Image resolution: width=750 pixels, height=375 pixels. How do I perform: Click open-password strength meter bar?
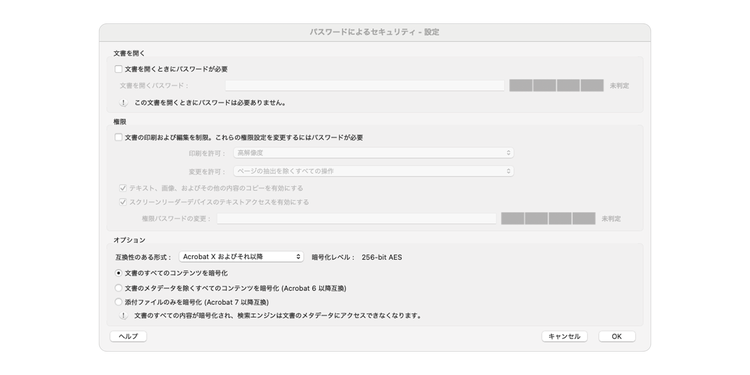click(556, 86)
